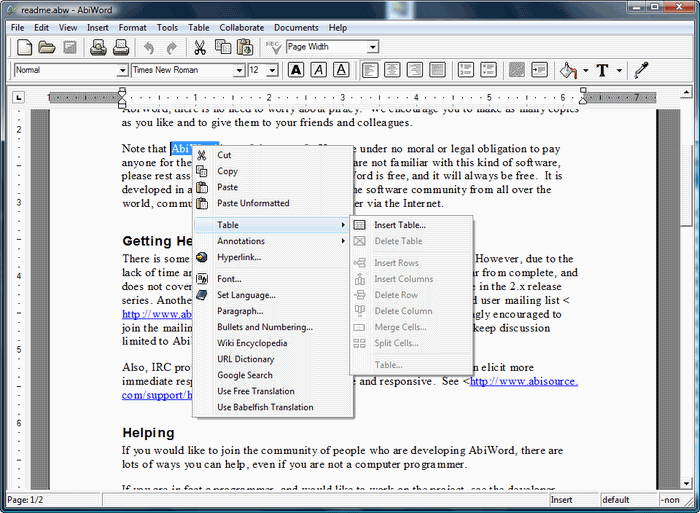Copy the selection using the toolbar copy icon
Viewport: 700px width, 513px height.
coord(223,47)
